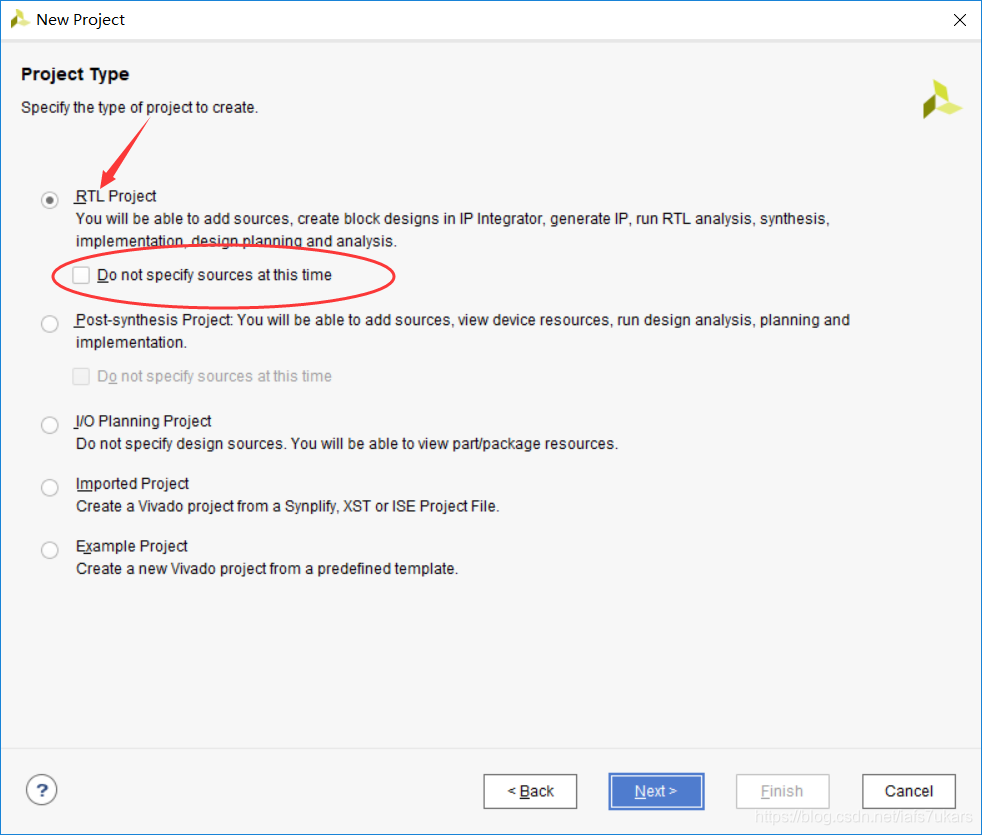
Task: Click the 'Project Type' heading text
Action: coord(75,74)
